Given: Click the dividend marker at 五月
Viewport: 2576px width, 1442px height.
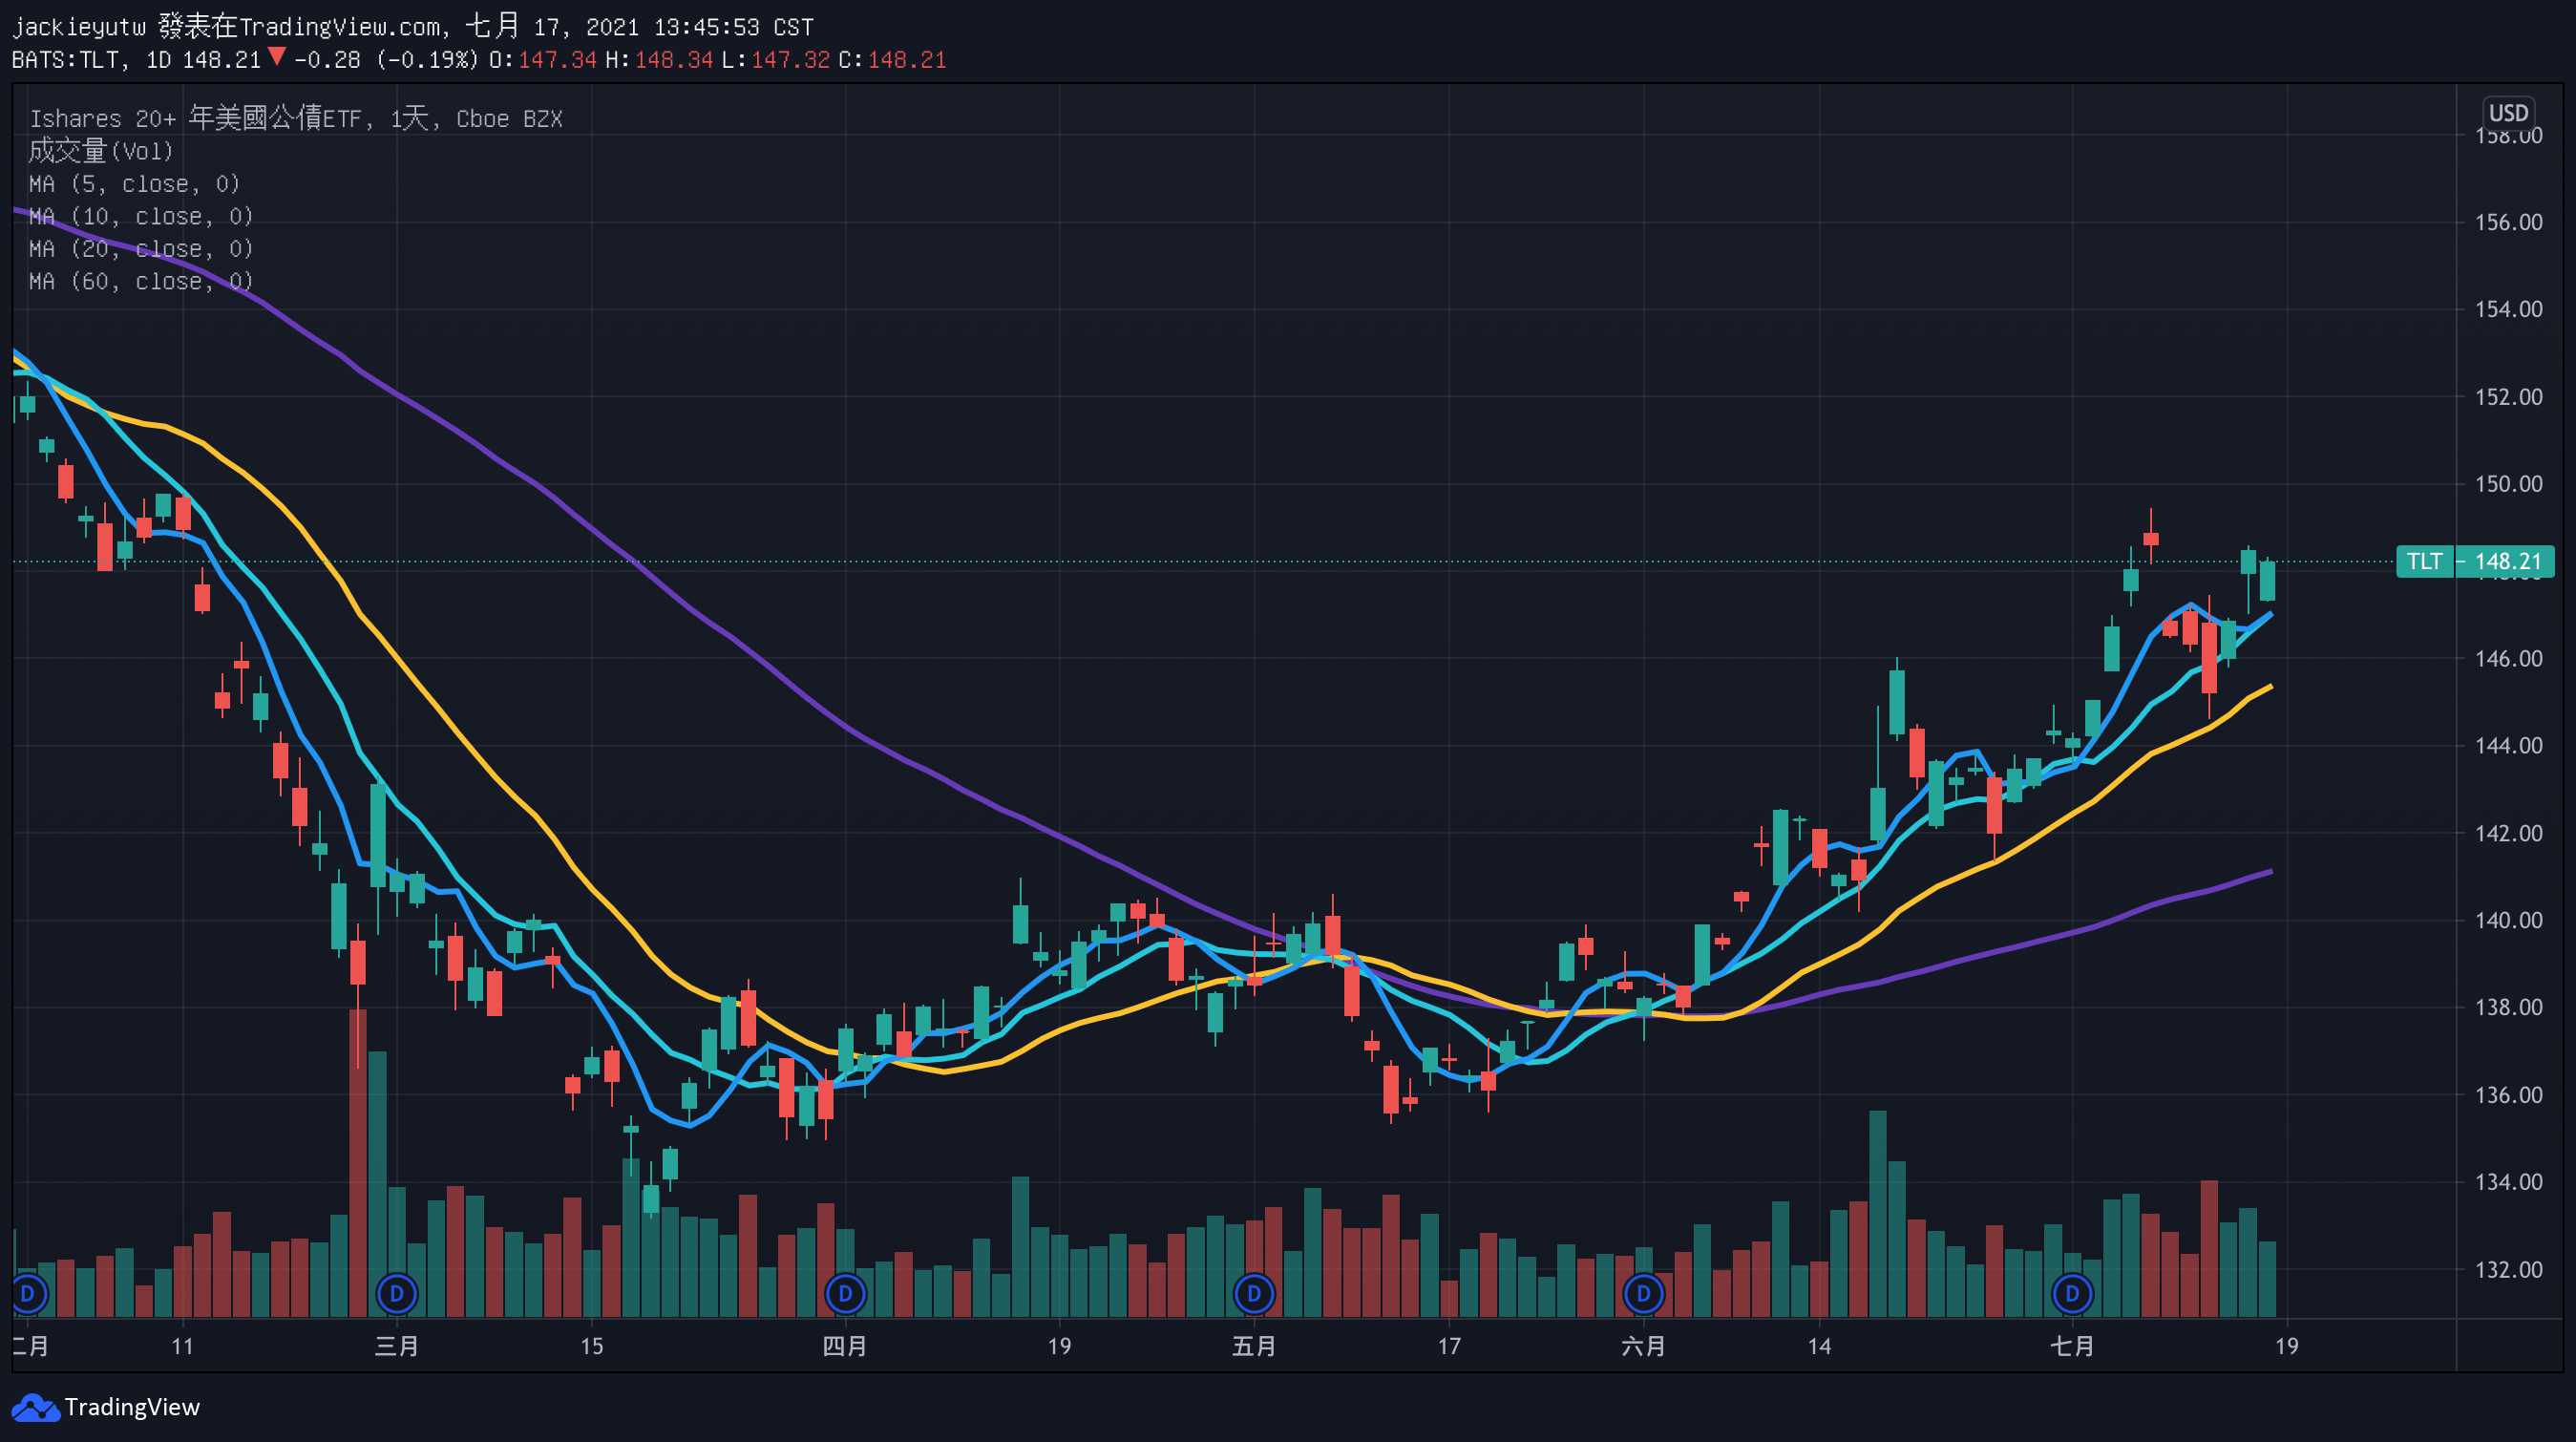Looking at the screenshot, I should tap(1254, 1294).
